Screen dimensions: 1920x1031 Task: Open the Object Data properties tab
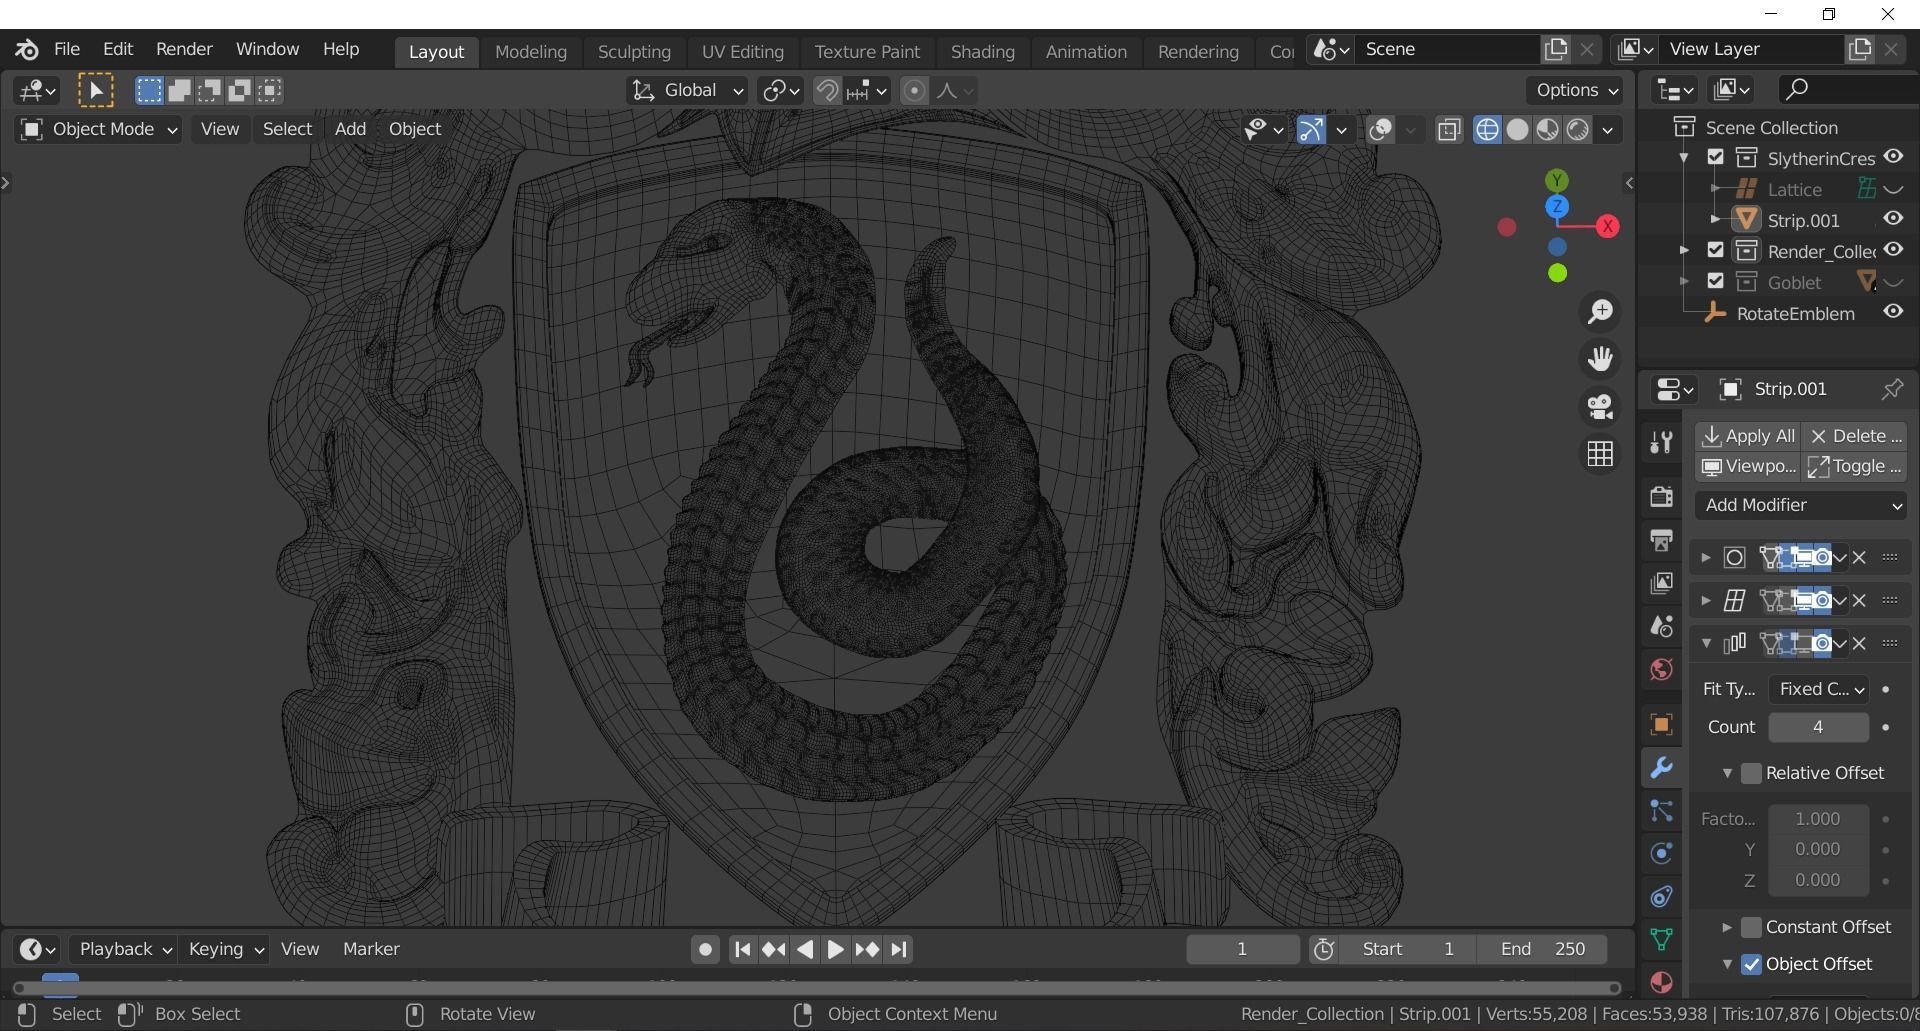click(x=1661, y=939)
